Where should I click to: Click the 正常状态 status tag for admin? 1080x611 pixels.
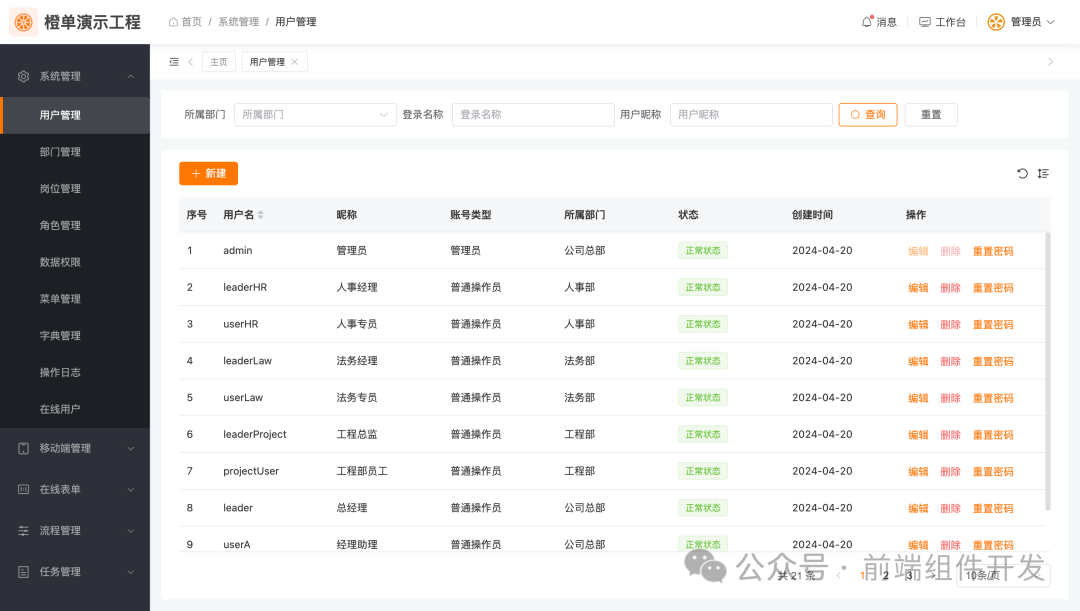click(x=702, y=250)
